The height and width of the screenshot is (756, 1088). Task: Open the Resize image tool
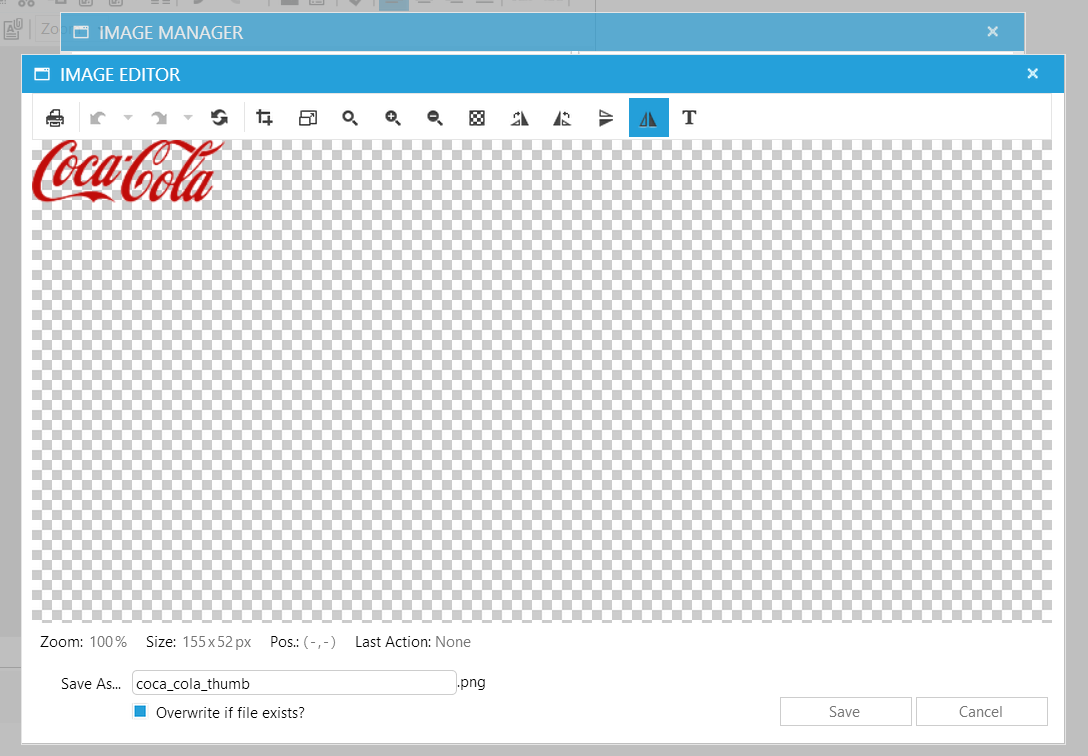click(x=307, y=118)
